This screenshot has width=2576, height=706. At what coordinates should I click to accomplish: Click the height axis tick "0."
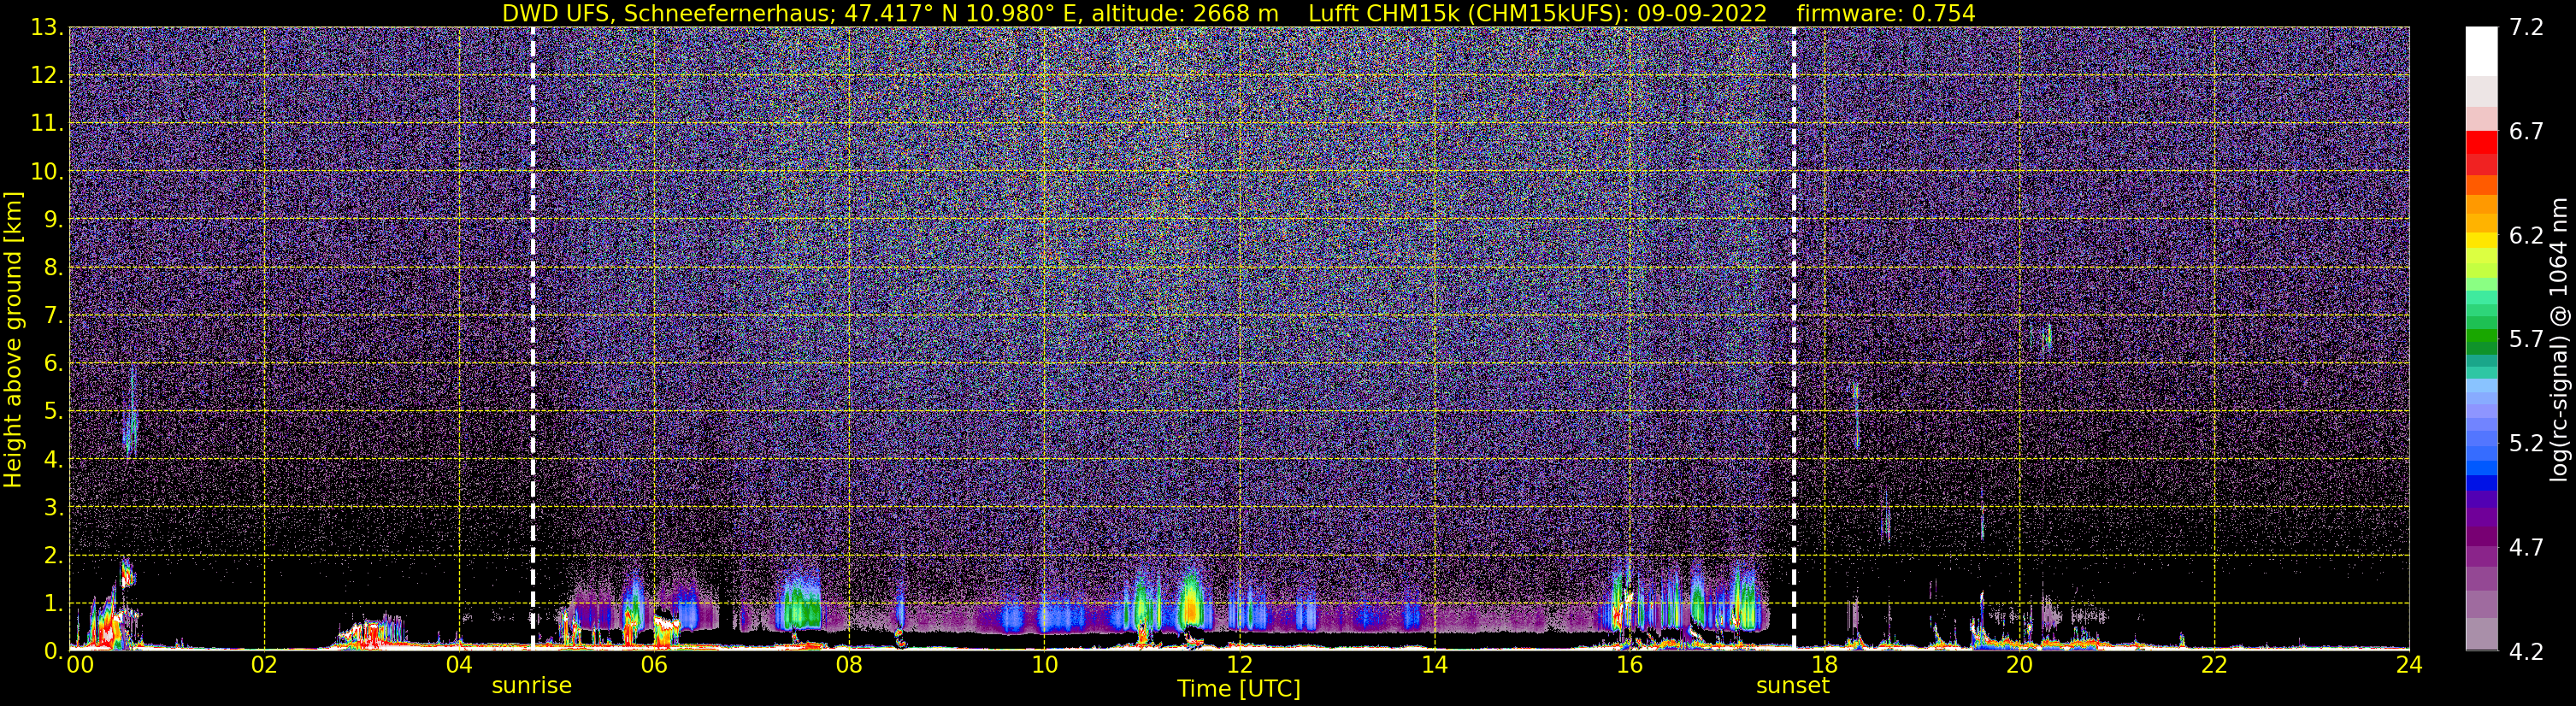tap(53, 651)
